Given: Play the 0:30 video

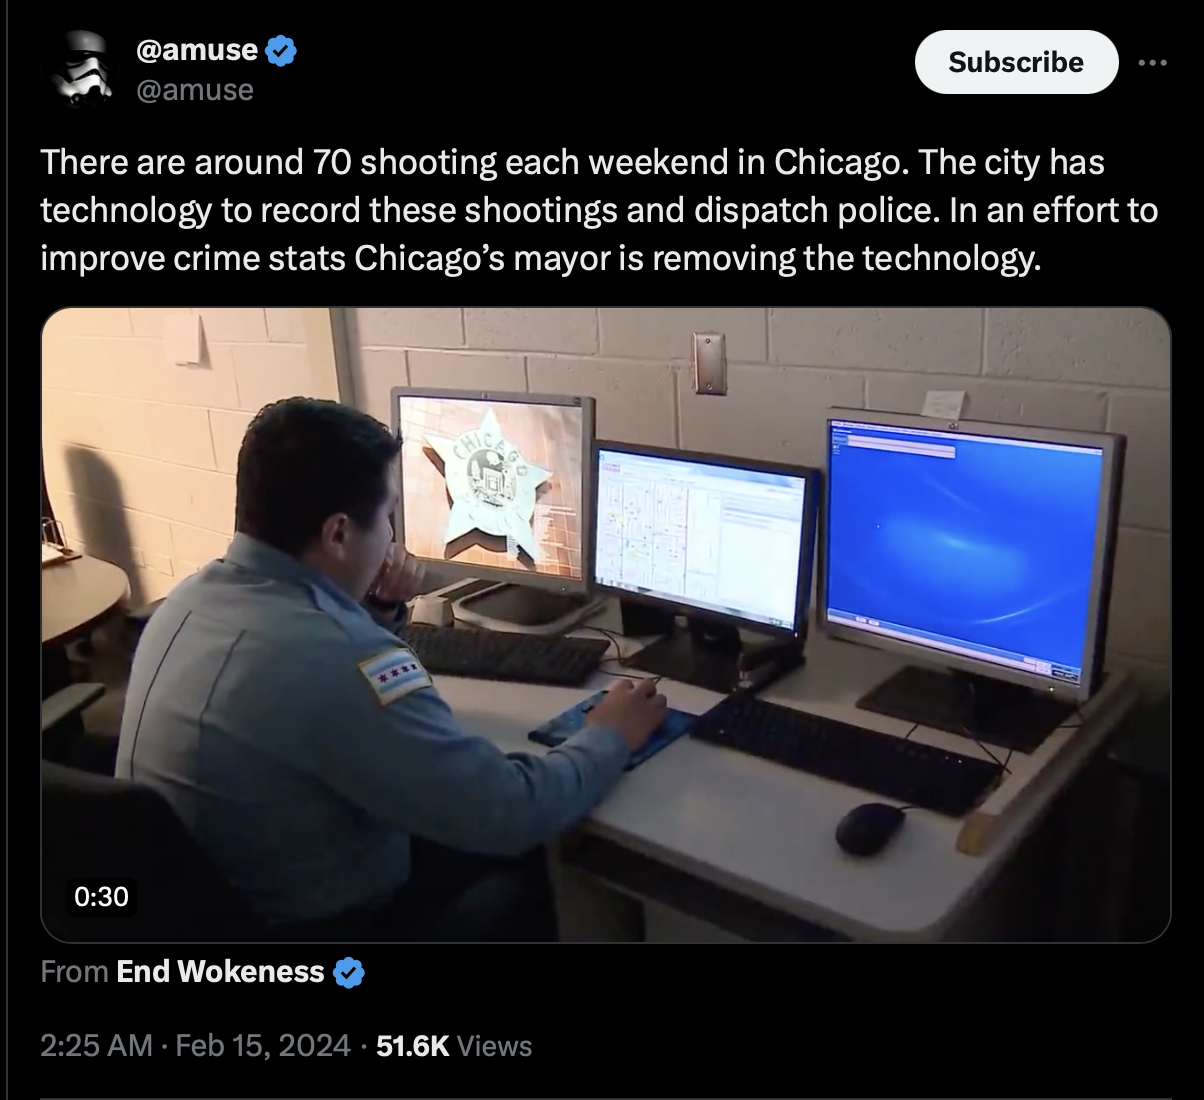Looking at the screenshot, I should 605,625.
